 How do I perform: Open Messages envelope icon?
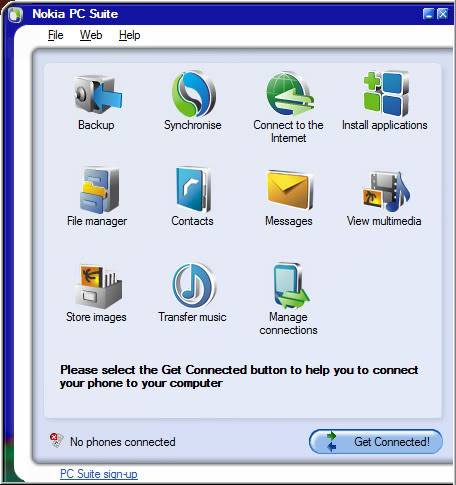coord(289,190)
